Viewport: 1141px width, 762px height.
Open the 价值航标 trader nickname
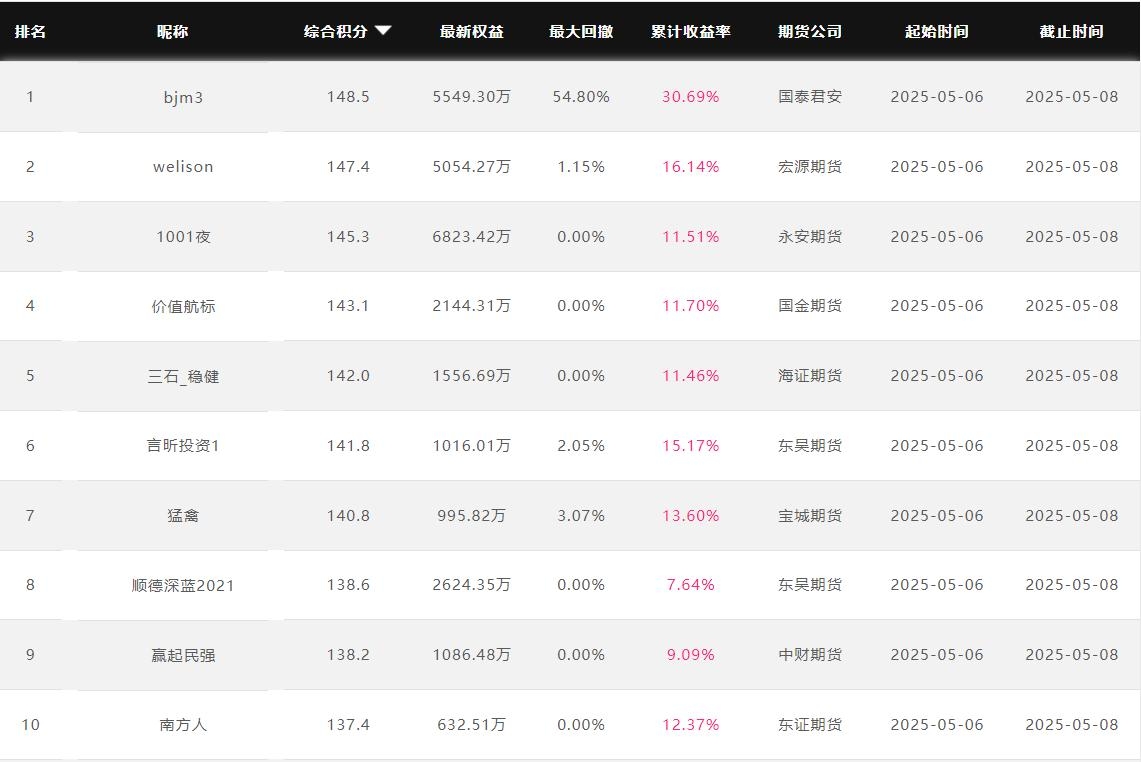(183, 306)
